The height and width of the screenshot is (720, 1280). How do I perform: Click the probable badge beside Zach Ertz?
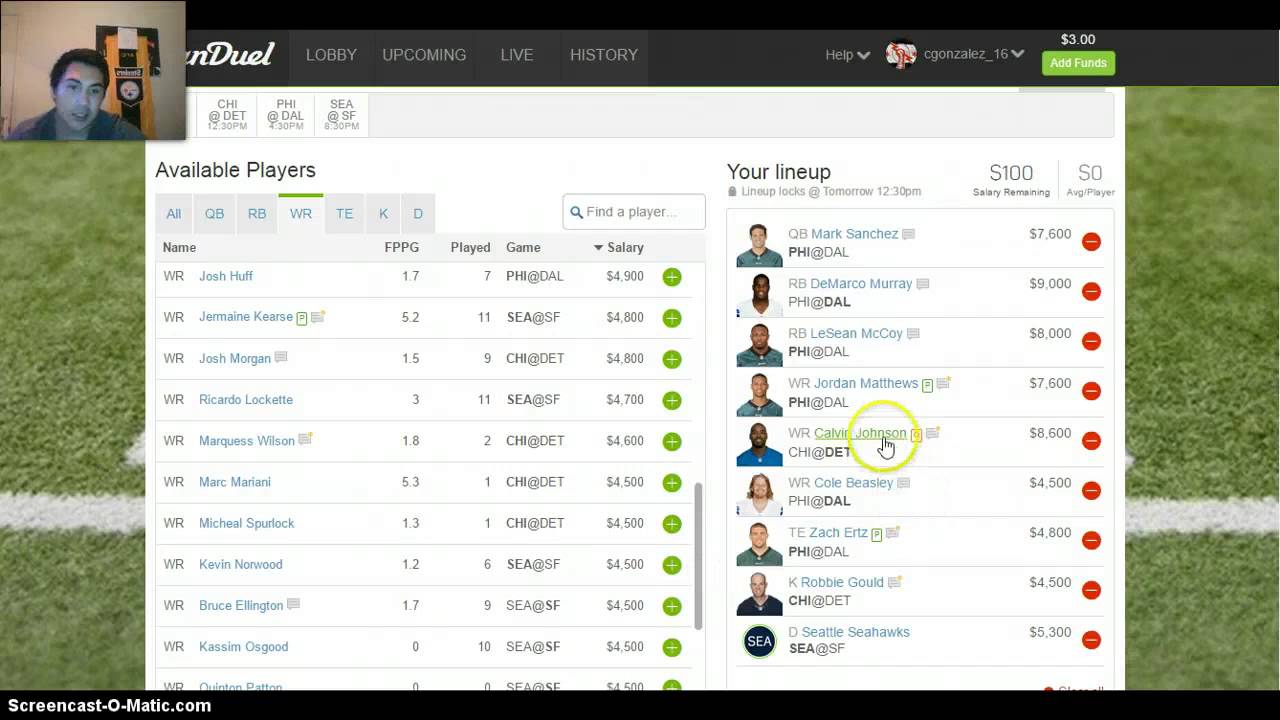877,535
